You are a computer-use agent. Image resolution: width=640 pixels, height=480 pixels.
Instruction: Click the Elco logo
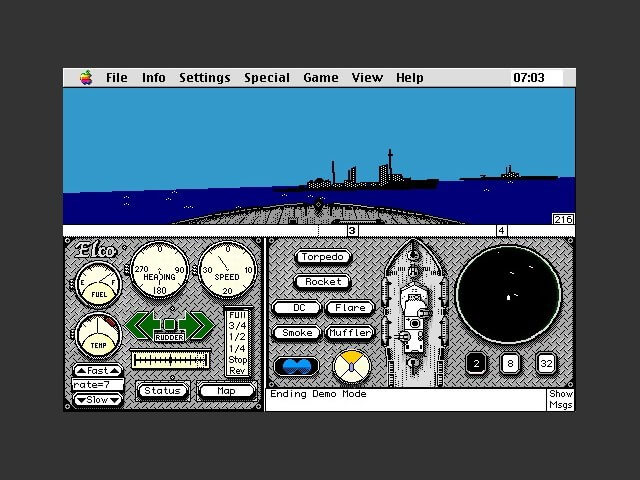[96, 250]
